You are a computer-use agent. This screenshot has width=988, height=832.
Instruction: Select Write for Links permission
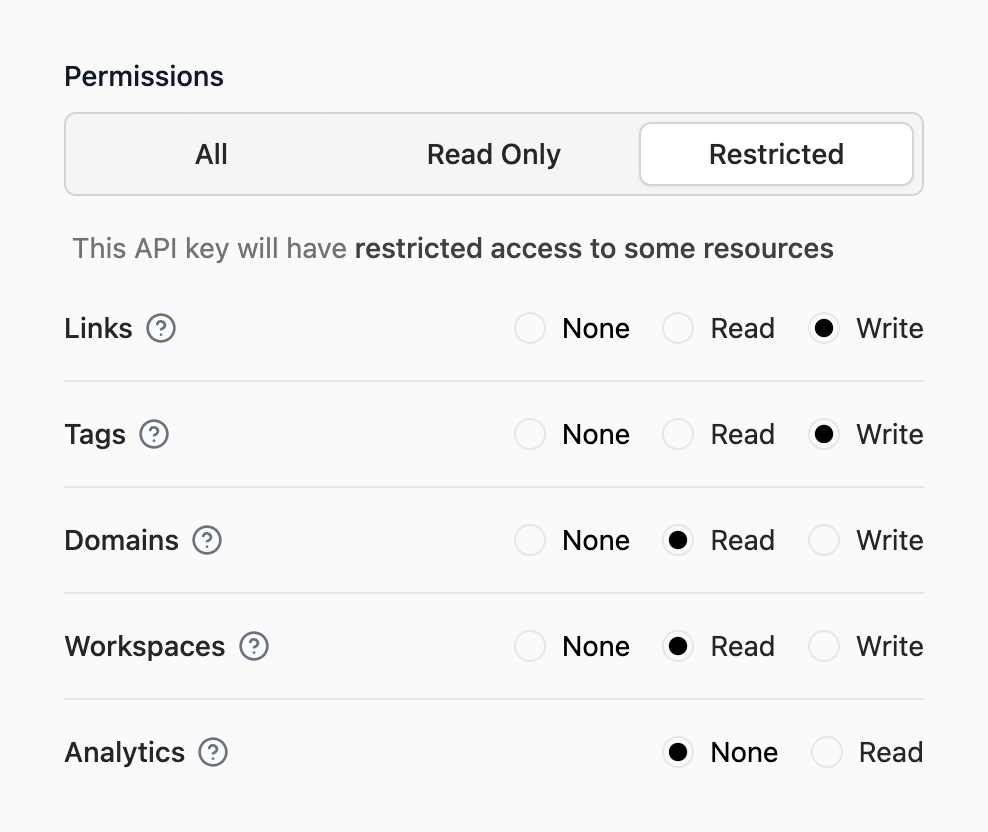point(824,329)
